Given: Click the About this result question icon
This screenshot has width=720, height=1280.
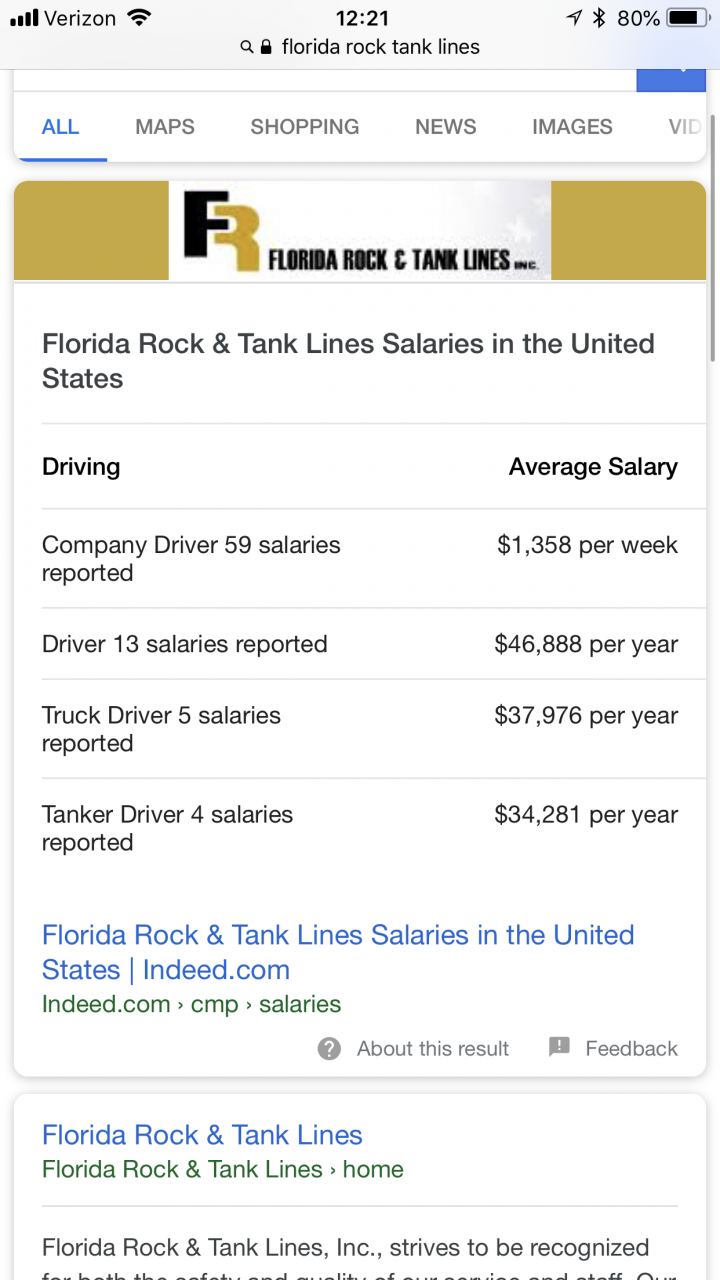Looking at the screenshot, I should click(x=329, y=1048).
